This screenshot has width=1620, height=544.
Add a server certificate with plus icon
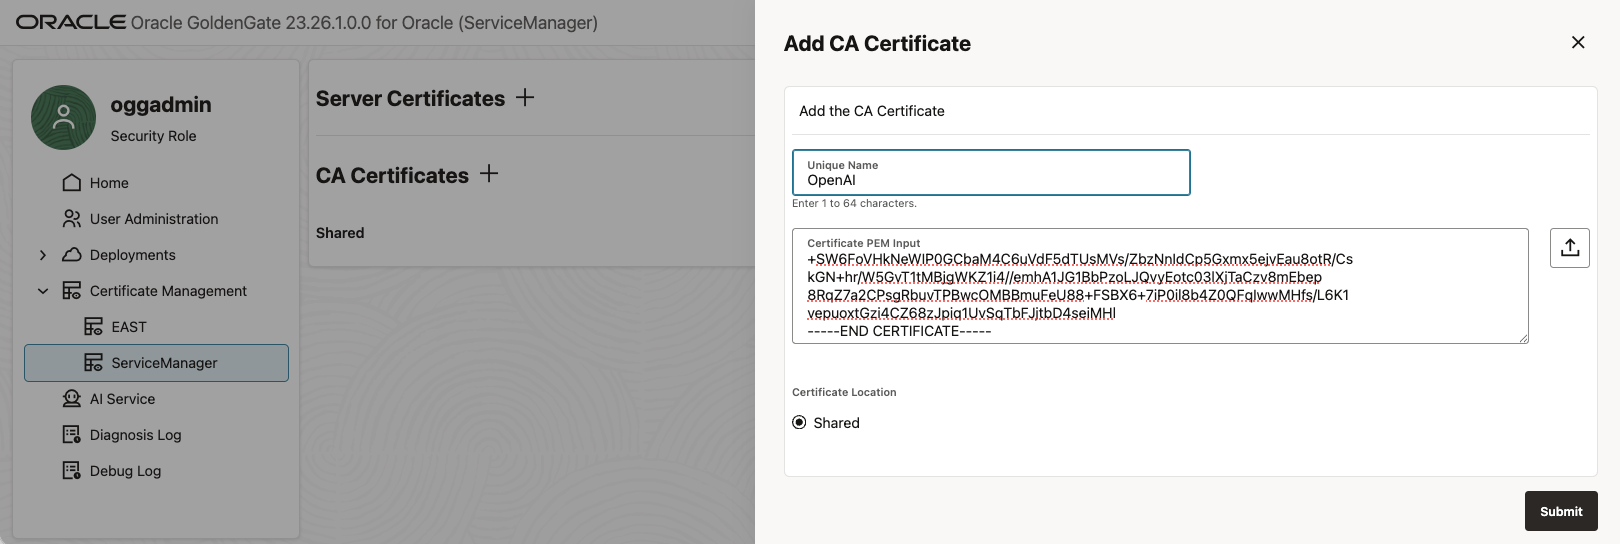tap(525, 98)
